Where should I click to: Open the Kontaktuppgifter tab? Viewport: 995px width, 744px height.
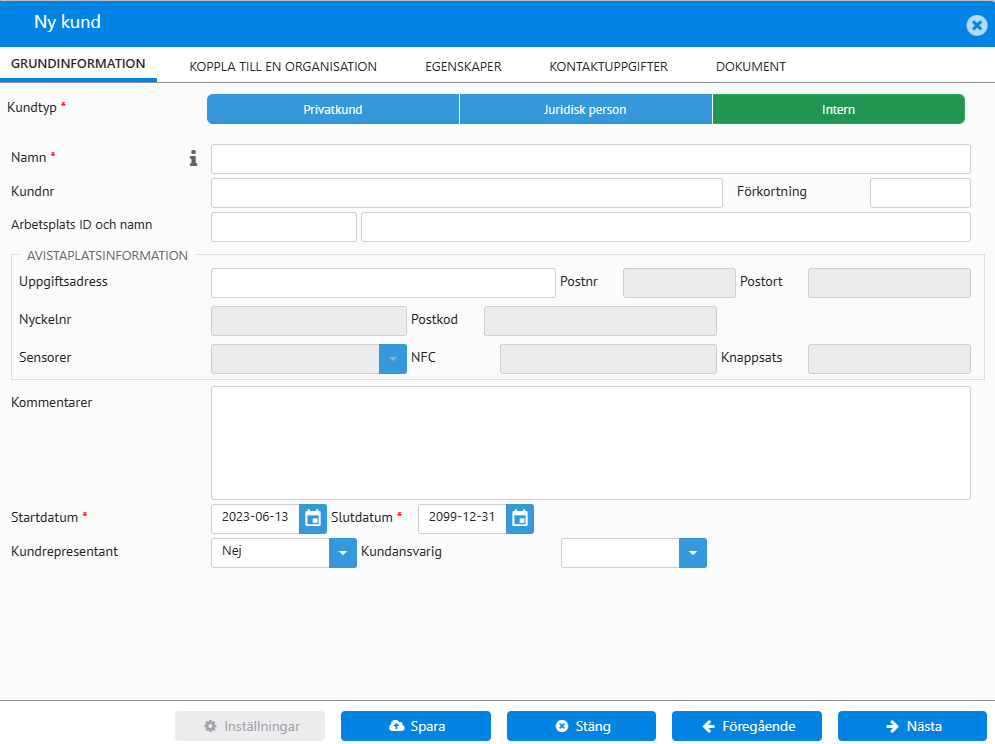[x=609, y=67]
